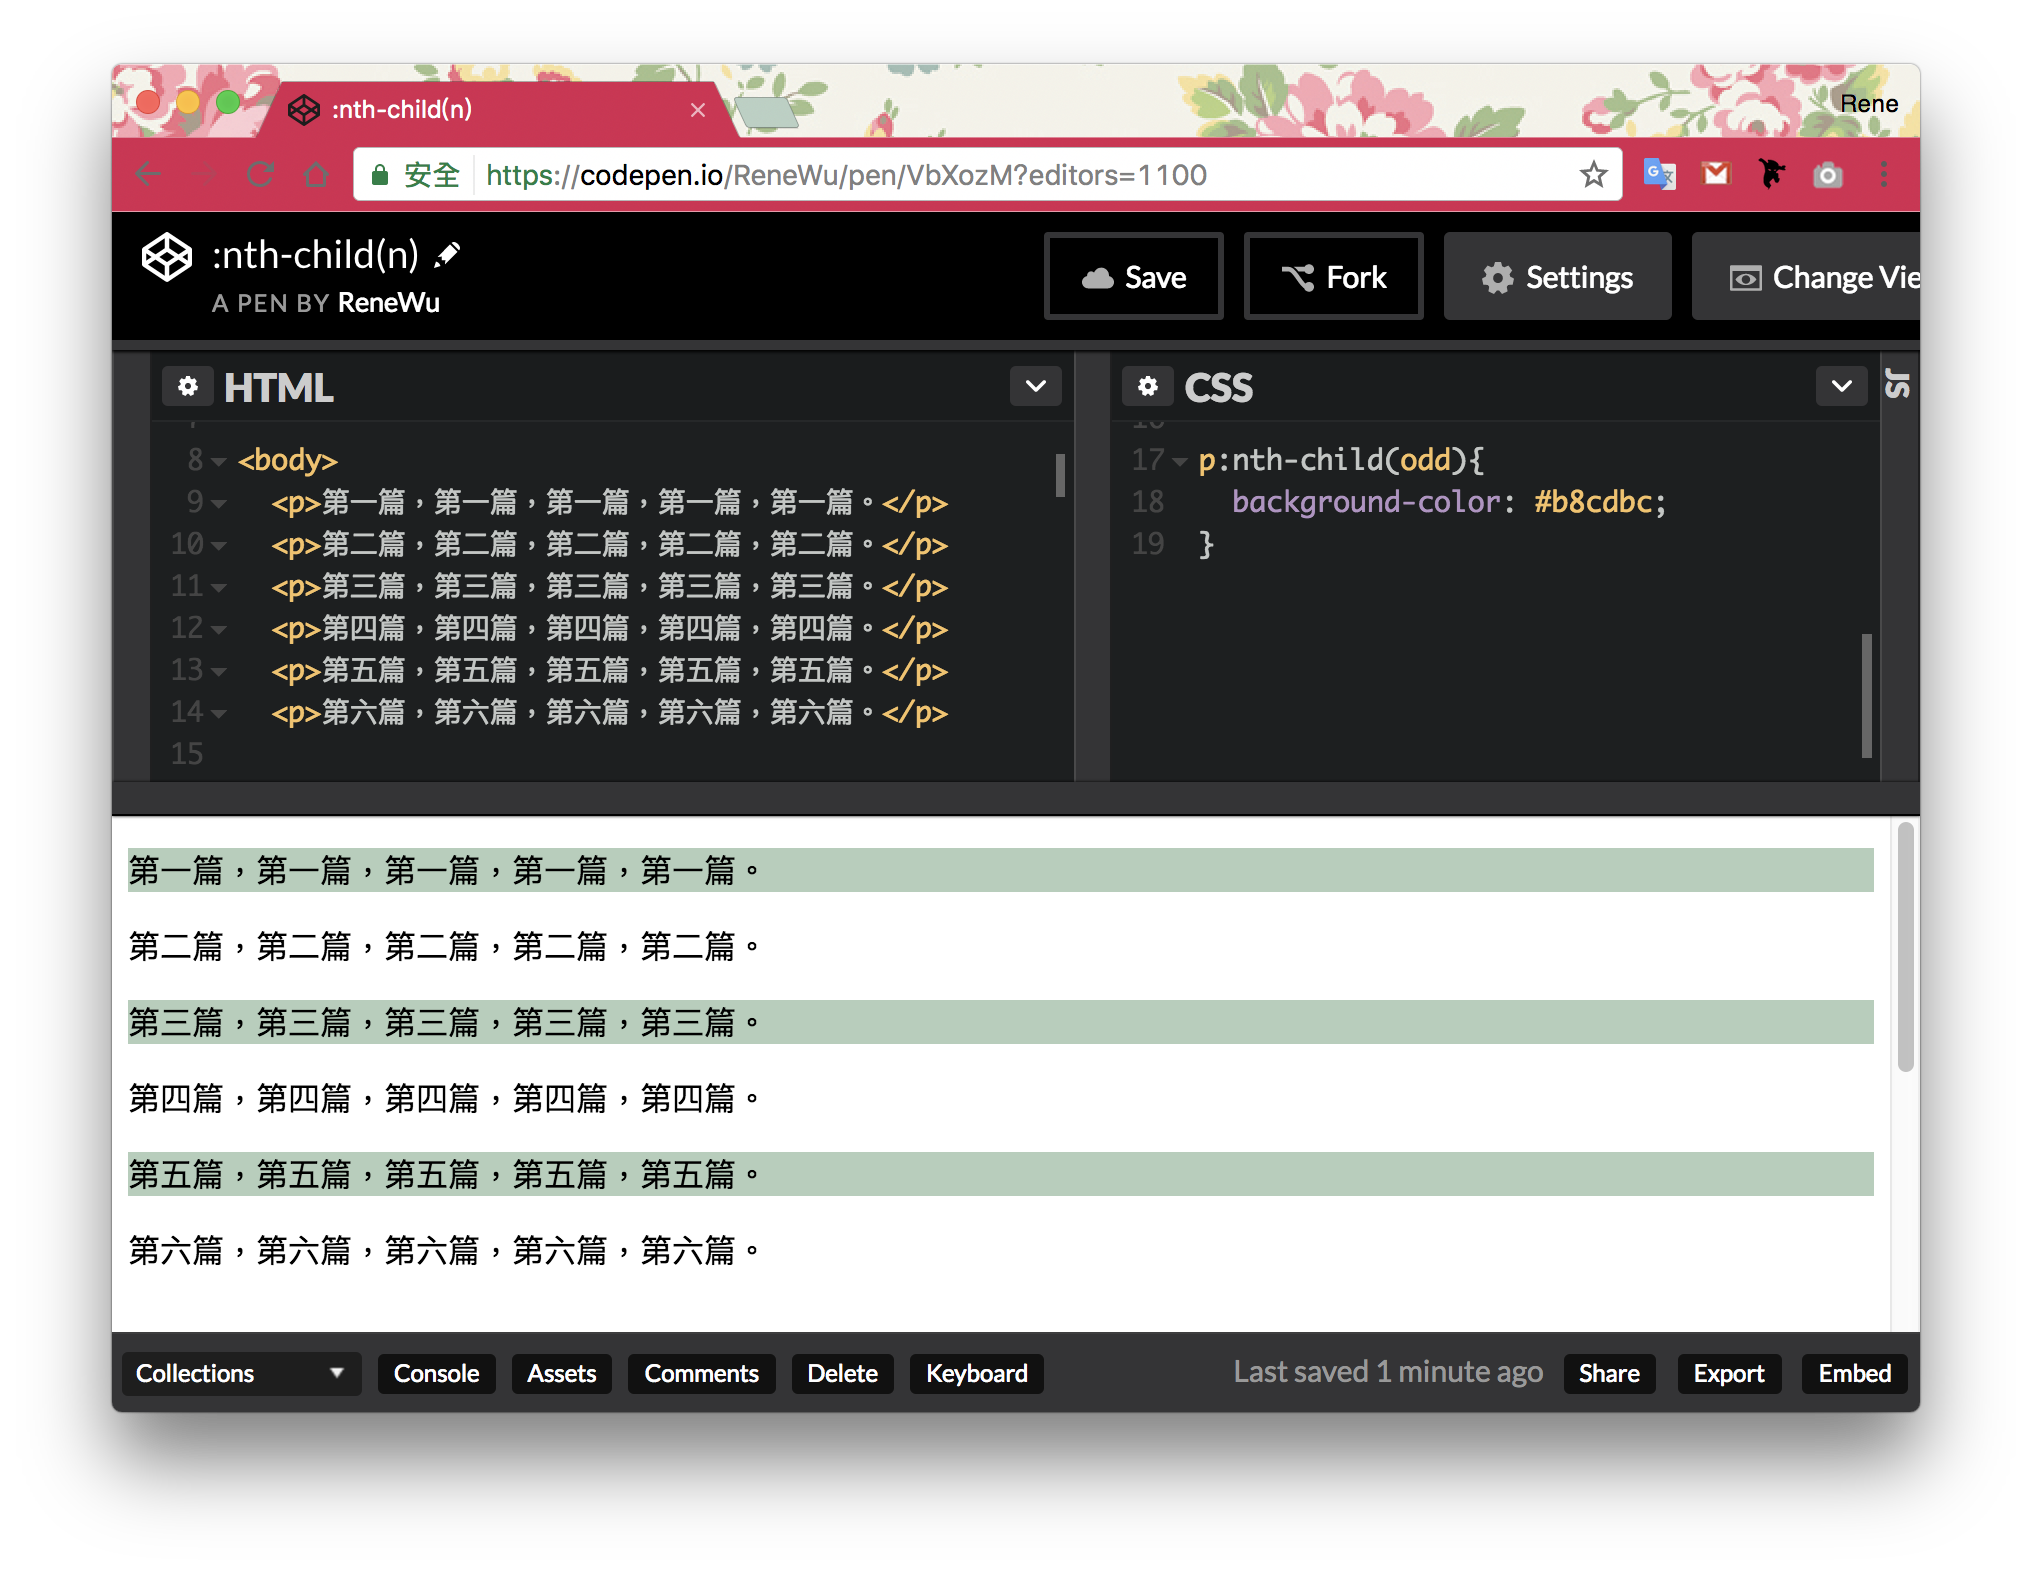Image resolution: width=2032 pixels, height=1572 pixels.
Task: Click background-color property in CSS
Action: [1366, 502]
